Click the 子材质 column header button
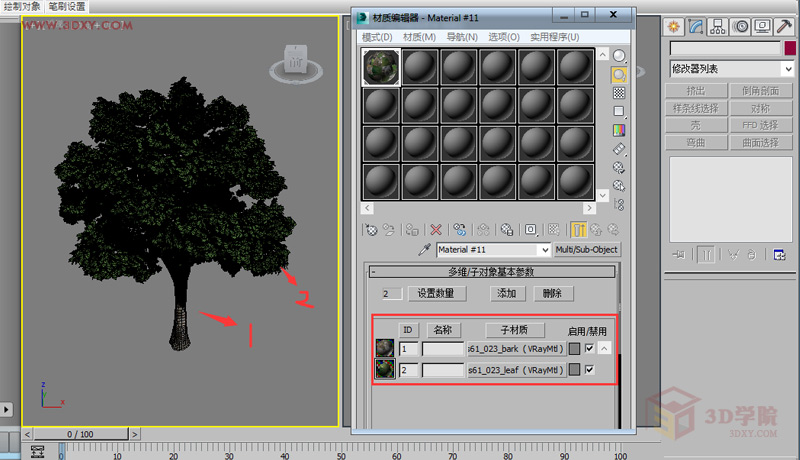Image resolution: width=800 pixels, height=460 pixels. [x=514, y=330]
